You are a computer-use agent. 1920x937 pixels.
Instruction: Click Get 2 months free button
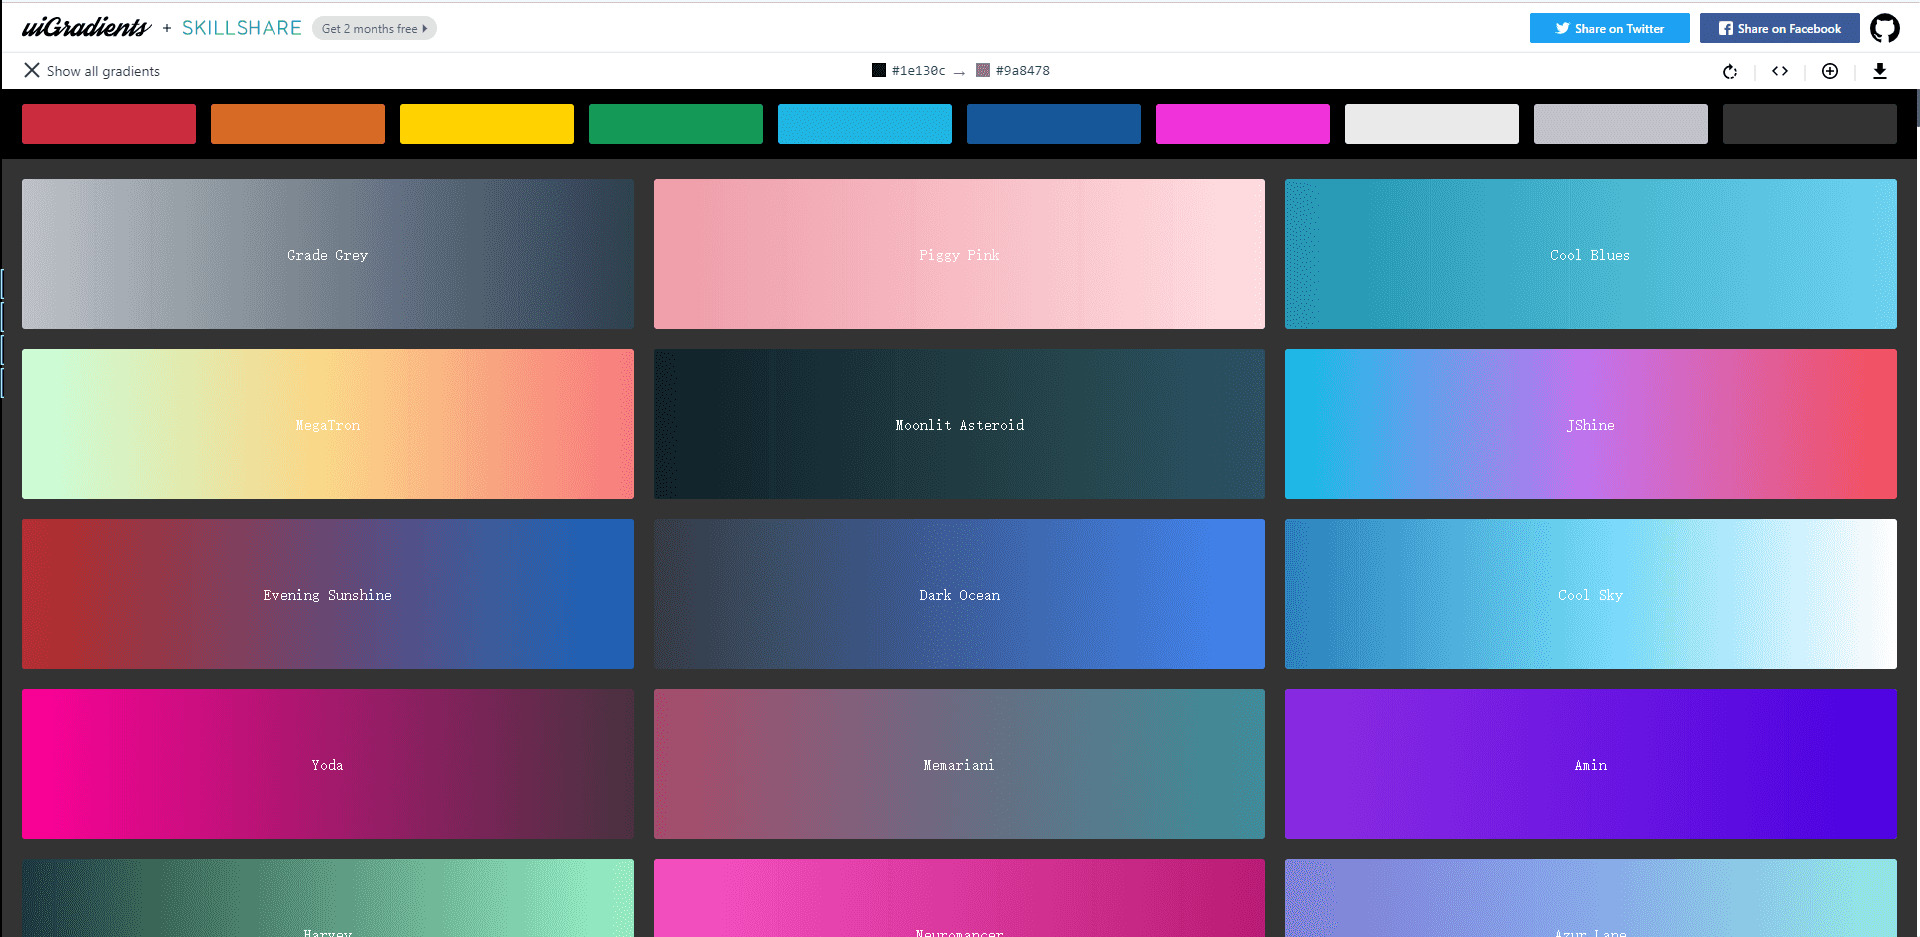(374, 28)
